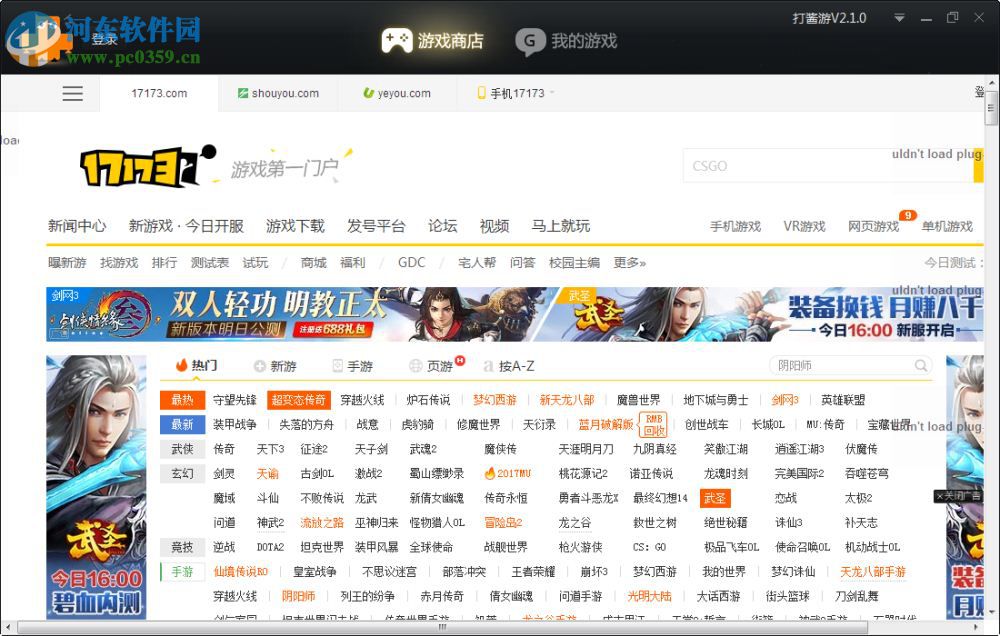Open the hamburger menu icon
Image resolution: width=1000 pixels, height=636 pixels.
[72, 93]
